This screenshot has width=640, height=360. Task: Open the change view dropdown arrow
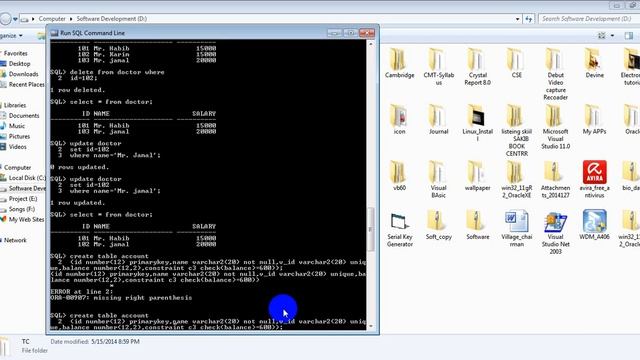click(612, 36)
